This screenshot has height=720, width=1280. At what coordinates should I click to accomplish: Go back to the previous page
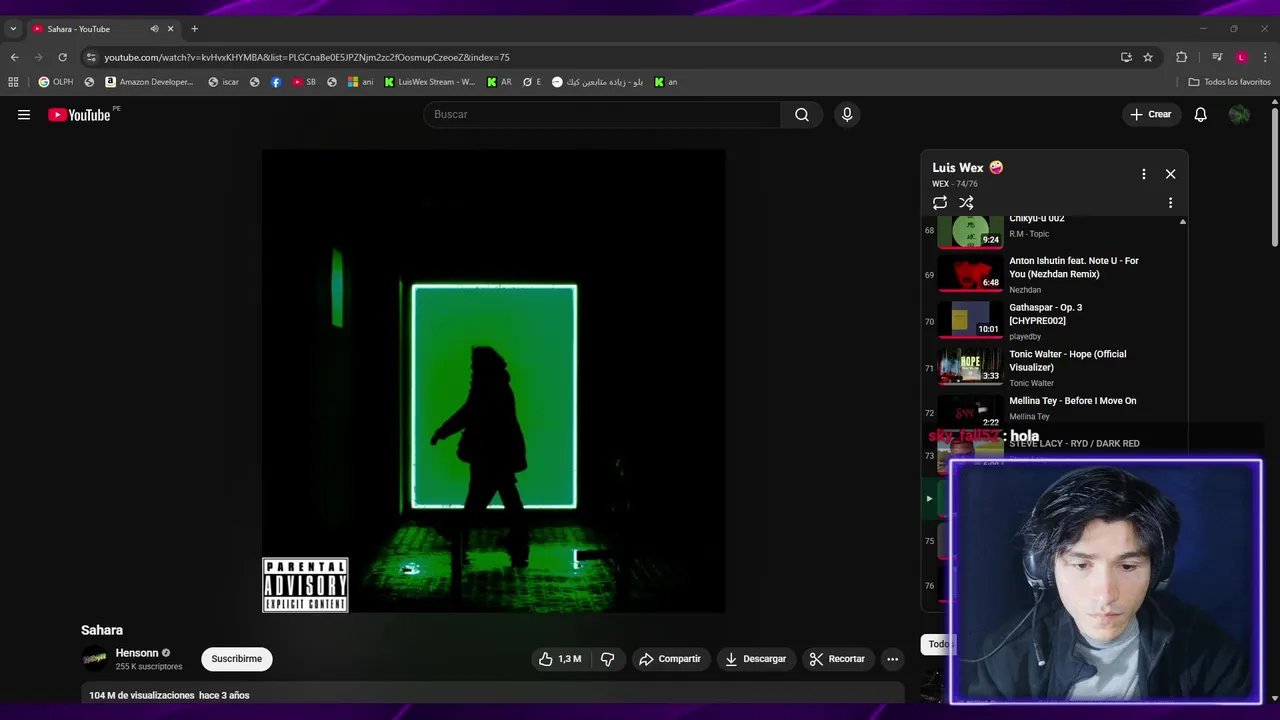point(15,57)
